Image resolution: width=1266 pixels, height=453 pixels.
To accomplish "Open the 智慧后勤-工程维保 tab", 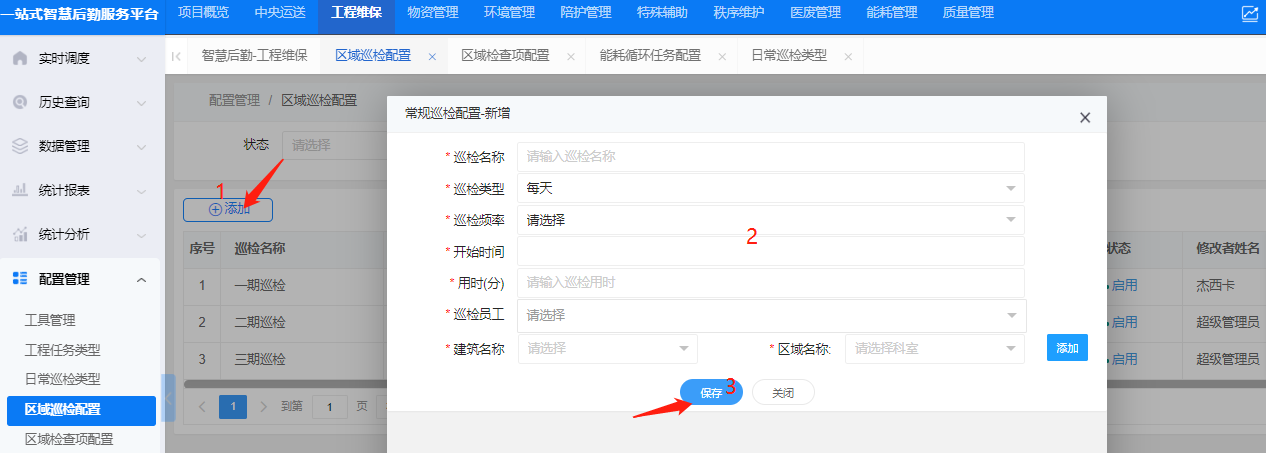I will point(254,56).
